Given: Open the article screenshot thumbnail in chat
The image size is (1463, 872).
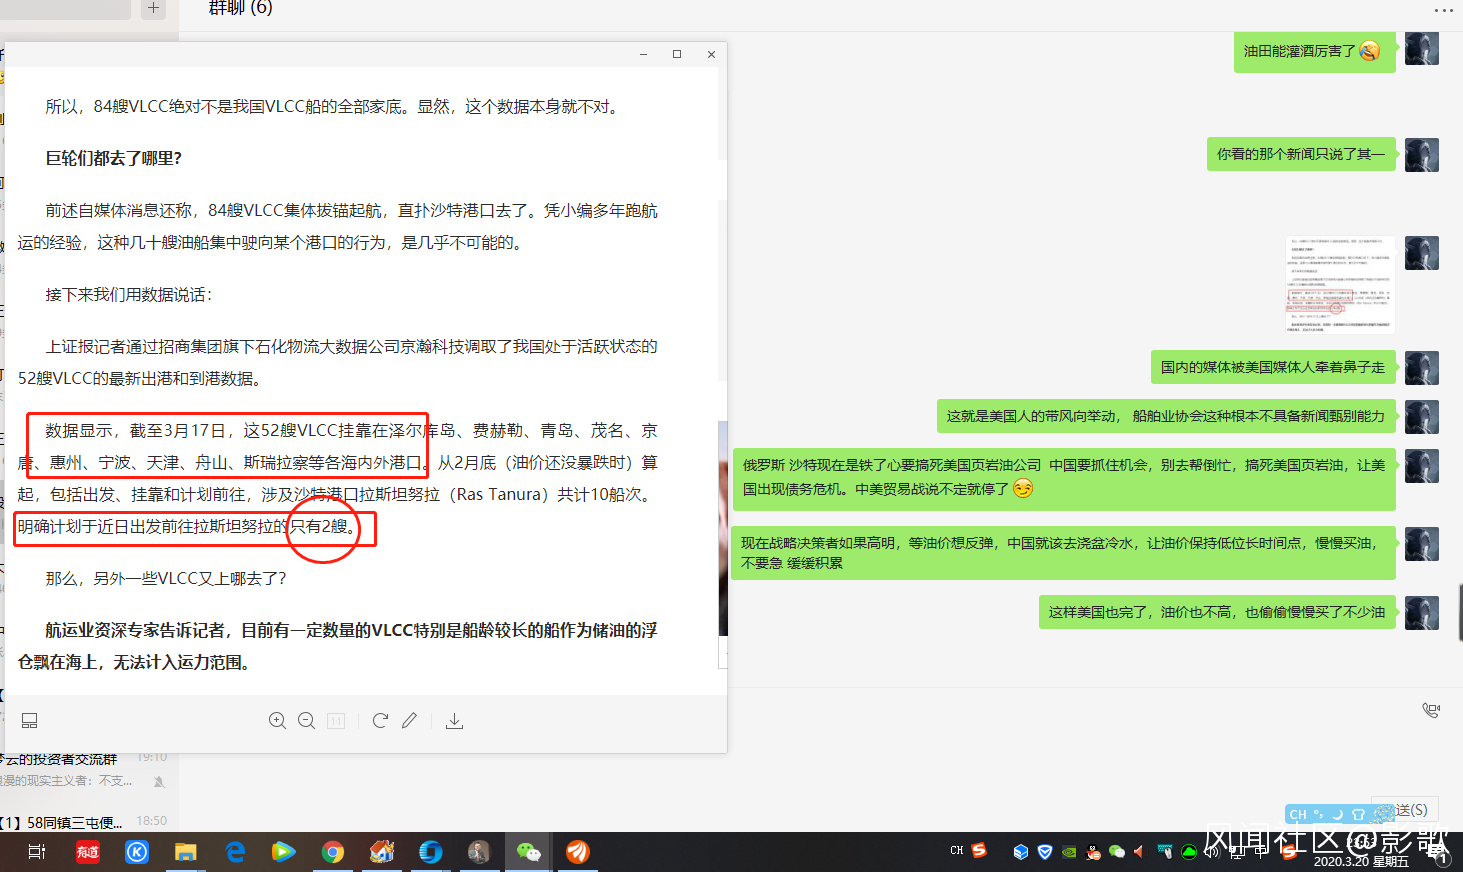Looking at the screenshot, I should [1339, 284].
